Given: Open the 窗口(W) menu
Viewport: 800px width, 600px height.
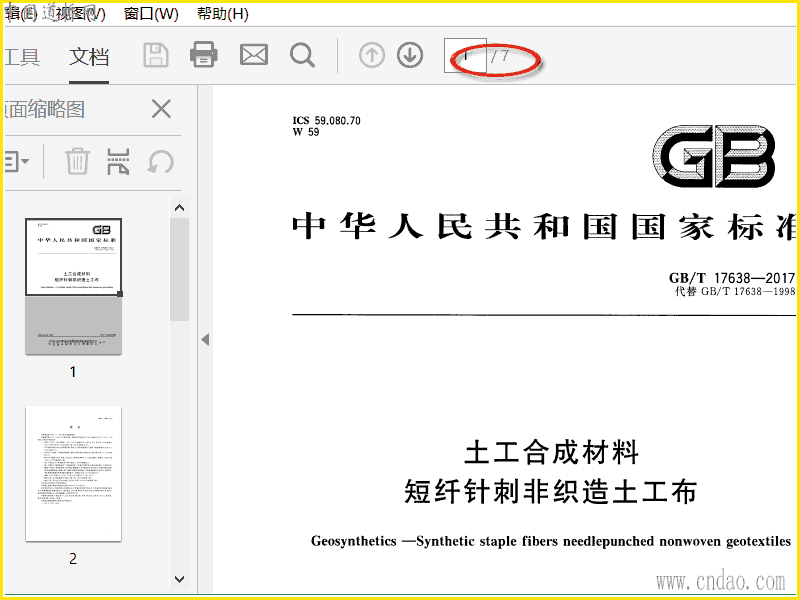Looking at the screenshot, I should click(151, 14).
